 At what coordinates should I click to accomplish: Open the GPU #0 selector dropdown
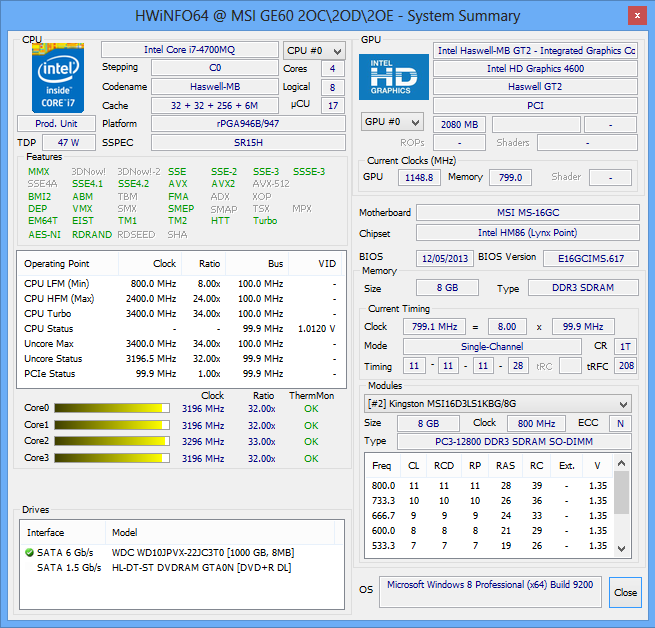pyautogui.click(x=392, y=122)
